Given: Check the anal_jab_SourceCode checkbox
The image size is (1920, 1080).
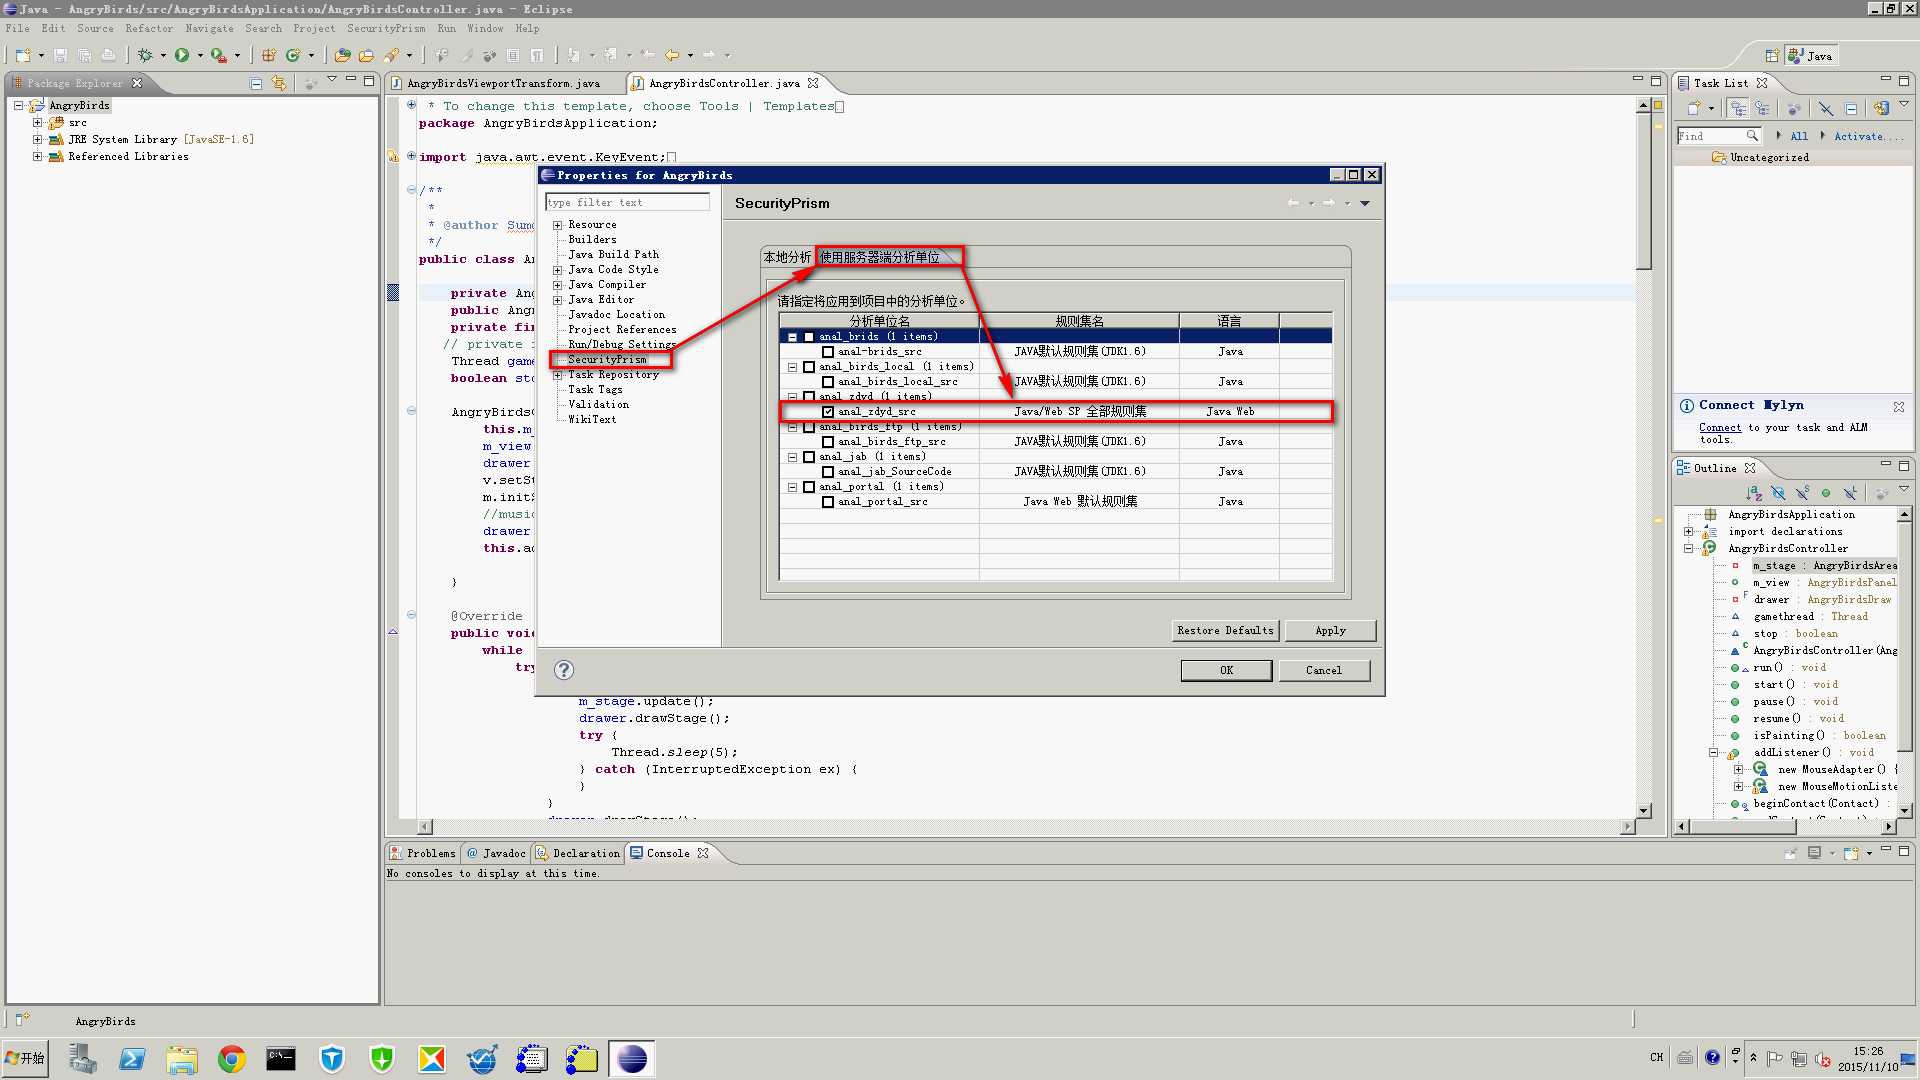Looking at the screenshot, I should 828,472.
